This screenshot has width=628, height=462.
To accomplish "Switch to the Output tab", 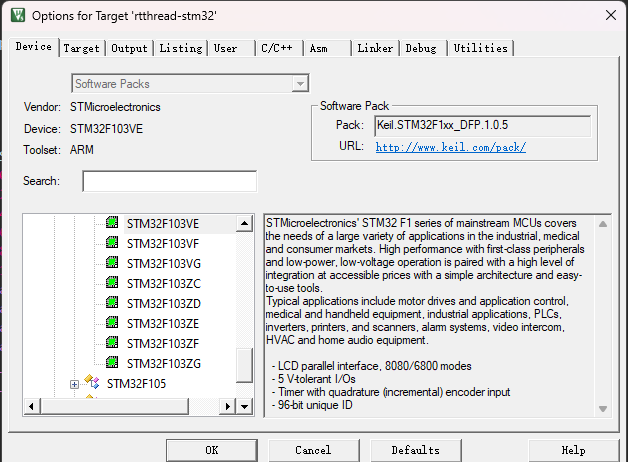I will point(129,48).
